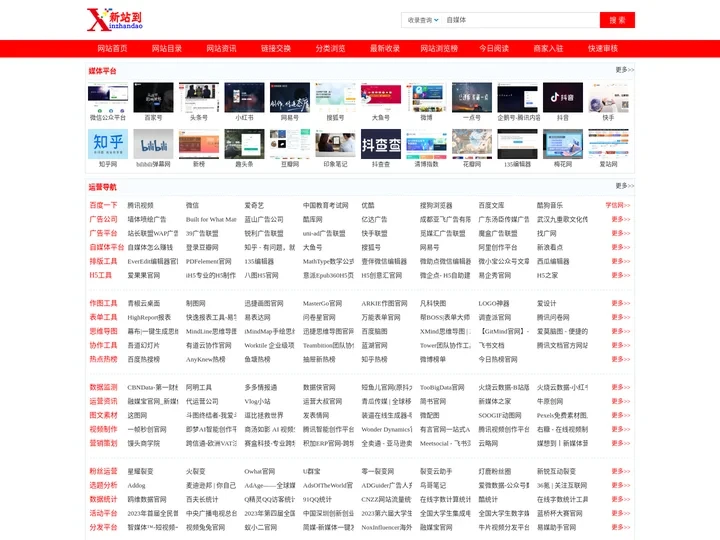Open the 135编辑器 site thumbnail
This screenshot has height=540, width=720.
click(x=517, y=144)
